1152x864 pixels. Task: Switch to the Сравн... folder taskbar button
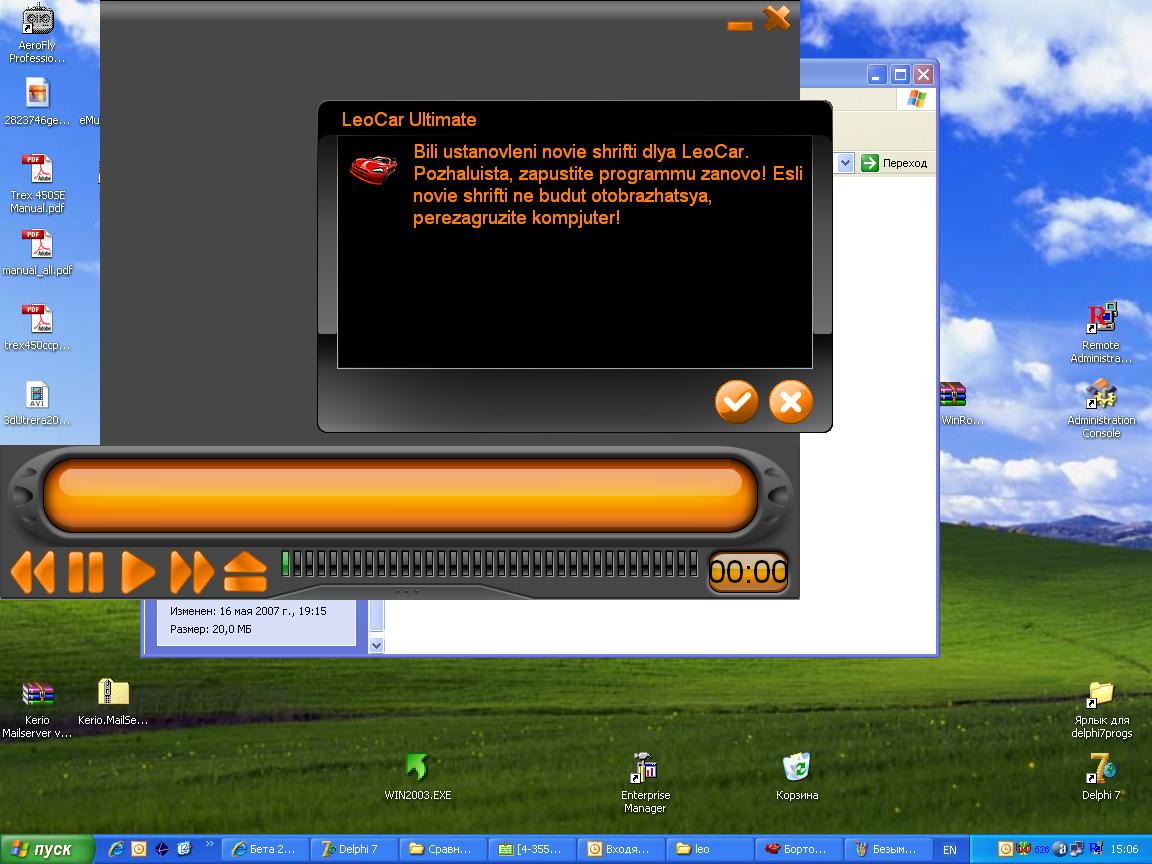444,849
